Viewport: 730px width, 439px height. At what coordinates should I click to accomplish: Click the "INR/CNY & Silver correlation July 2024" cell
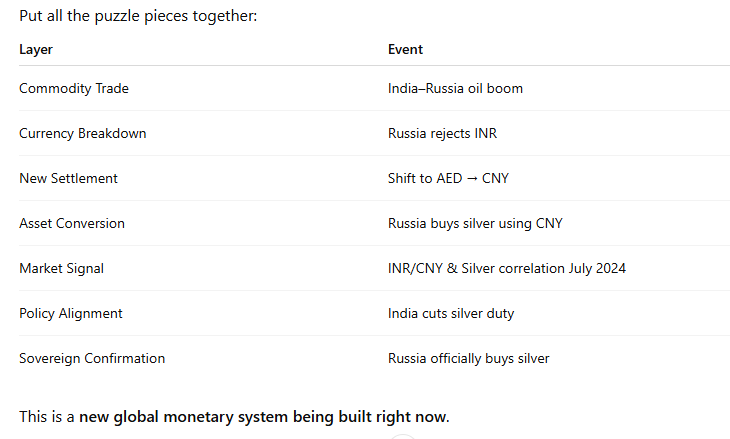pyautogui.click(x=506, y=268)
